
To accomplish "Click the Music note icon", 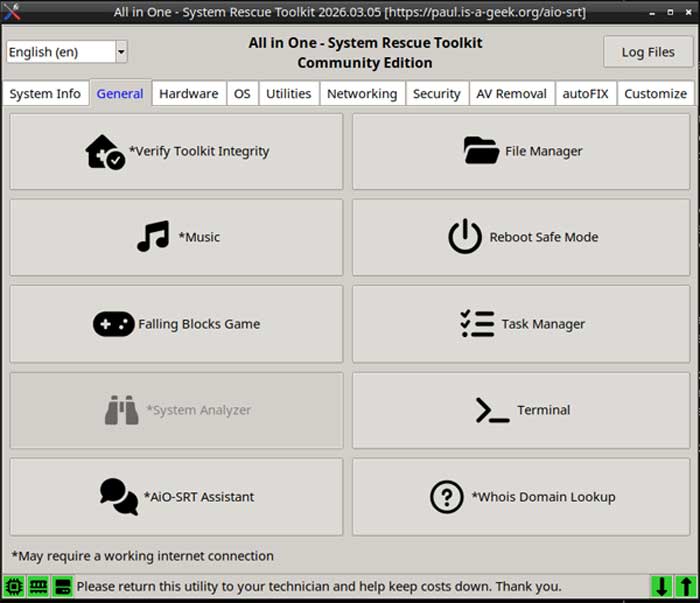I will click(x=153, y=237).
